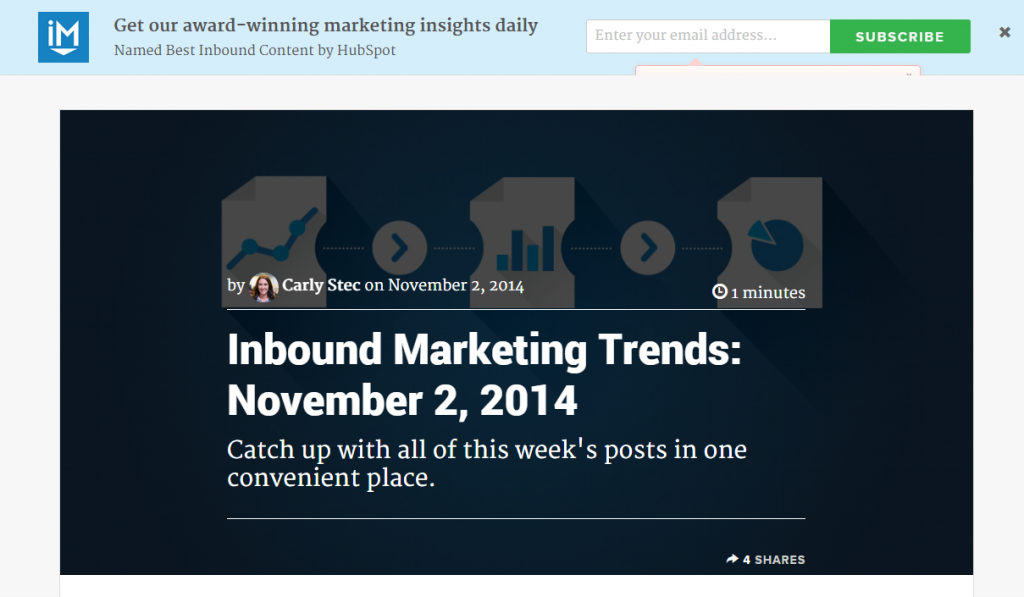Click the iM logo in the header
This screenshot has width=1024, height=597.
tap(63, 36)
